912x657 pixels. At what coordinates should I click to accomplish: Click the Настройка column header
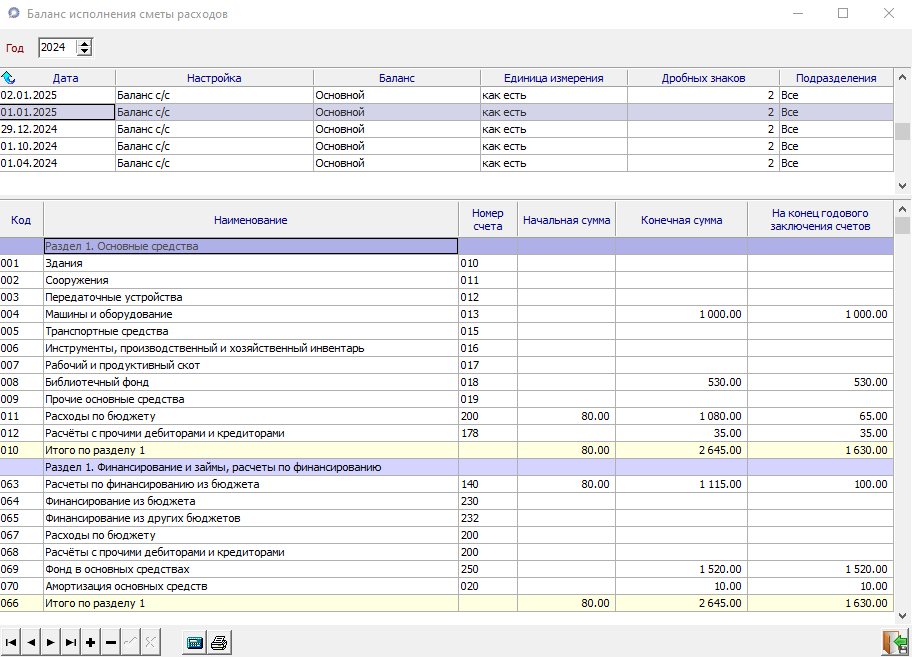click(x=214, y=78)
